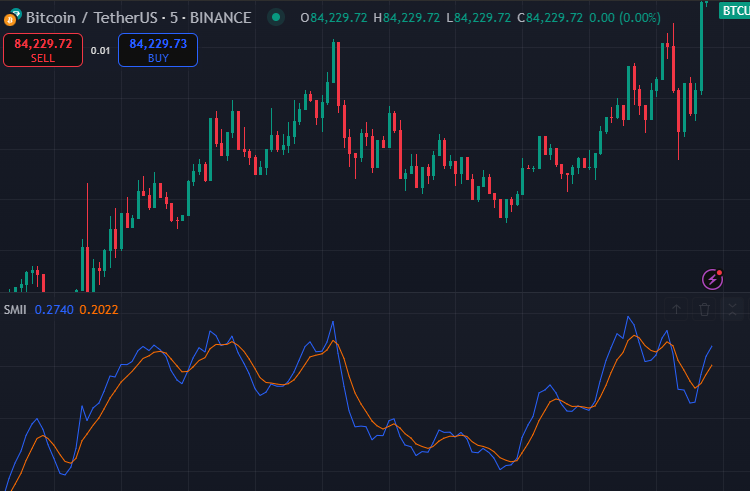Image resolution: width=750 pixels, height=491 pixels.
Task: Open the Bitcoin / TetherUS symbol title
Action: click(138, 18)
